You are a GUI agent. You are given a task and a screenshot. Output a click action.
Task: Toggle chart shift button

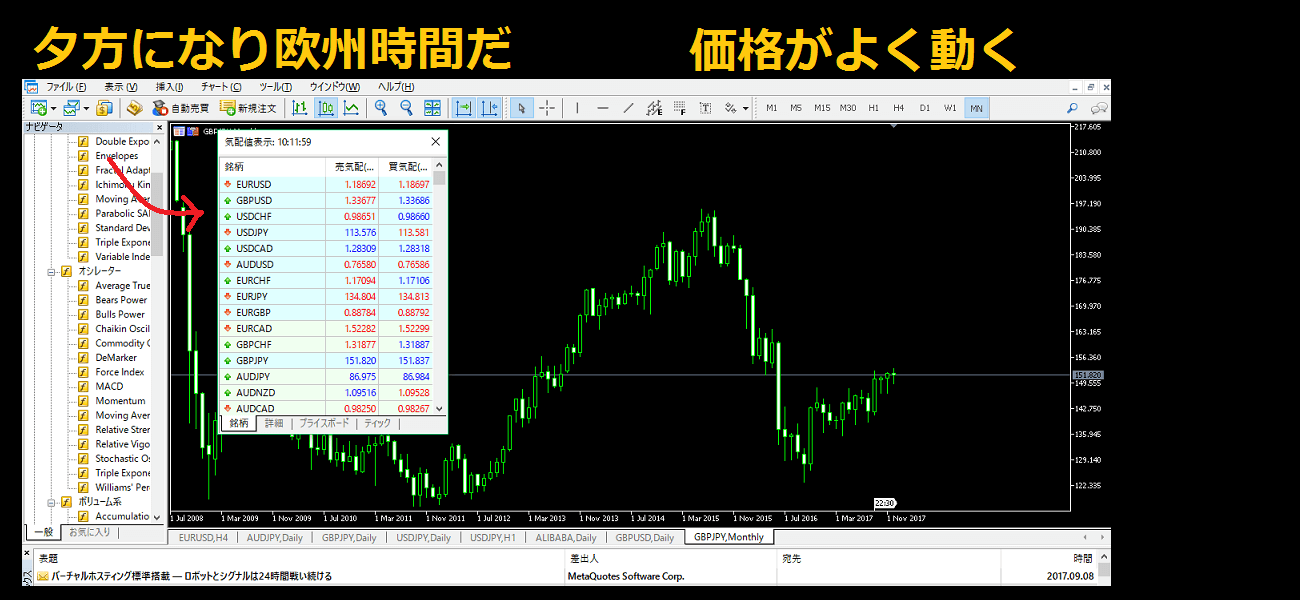click(489, 108)
